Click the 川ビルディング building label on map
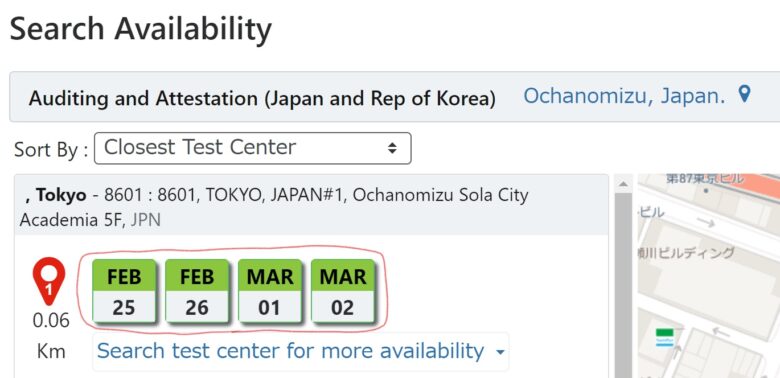This screenshot has width=780, height=378. [x=686, y=253]
